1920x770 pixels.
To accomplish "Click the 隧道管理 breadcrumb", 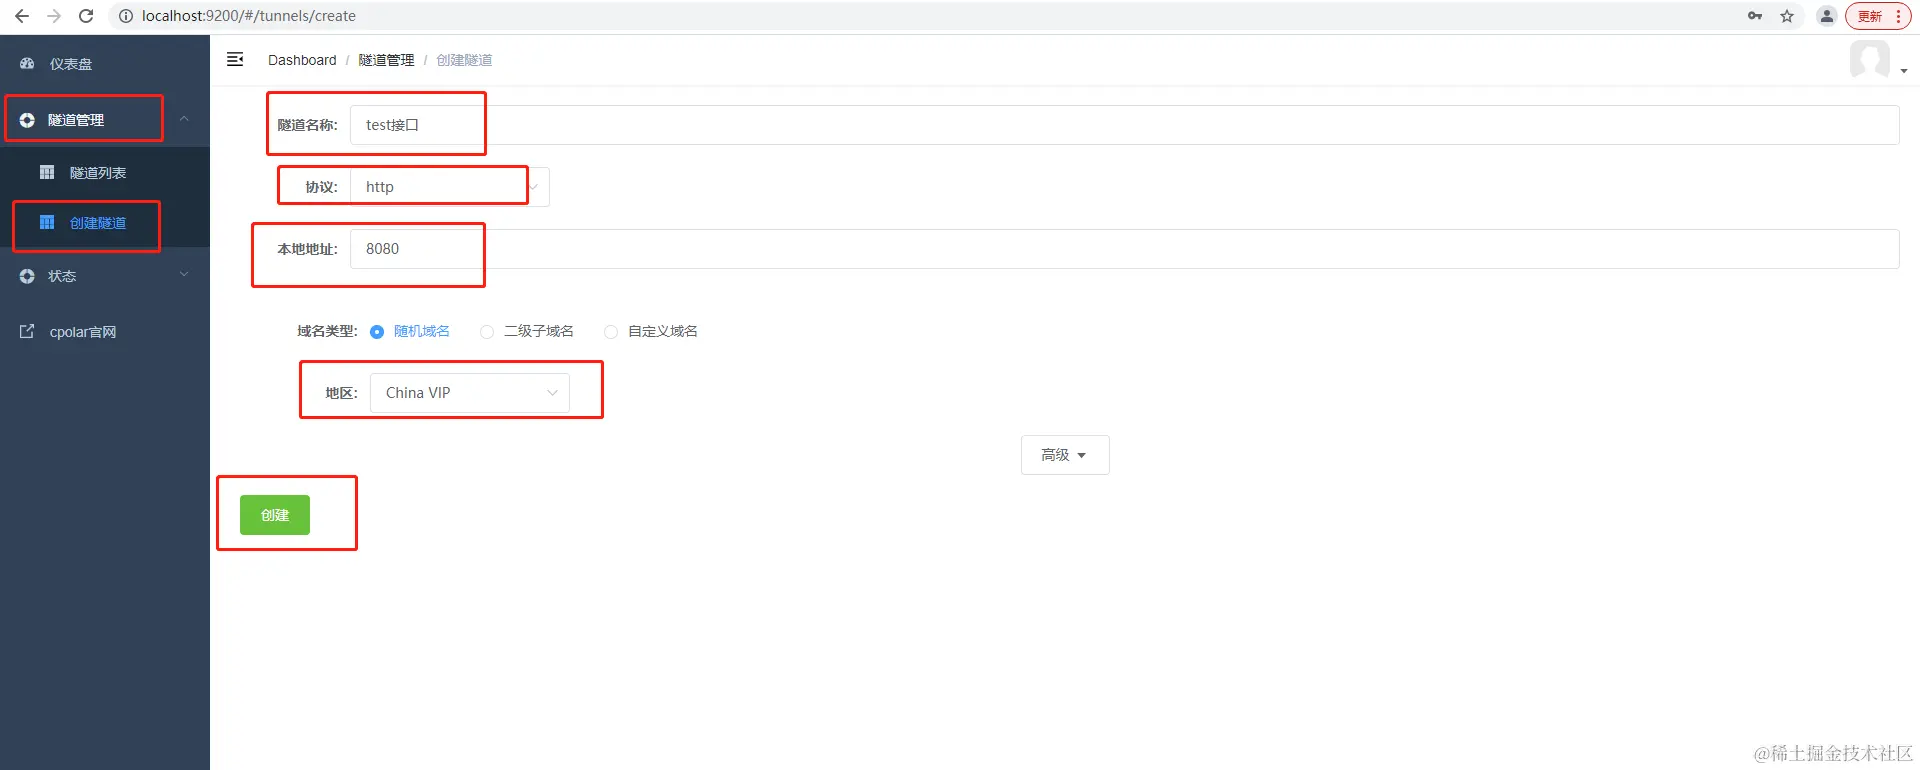I will (x=386, y=60).
